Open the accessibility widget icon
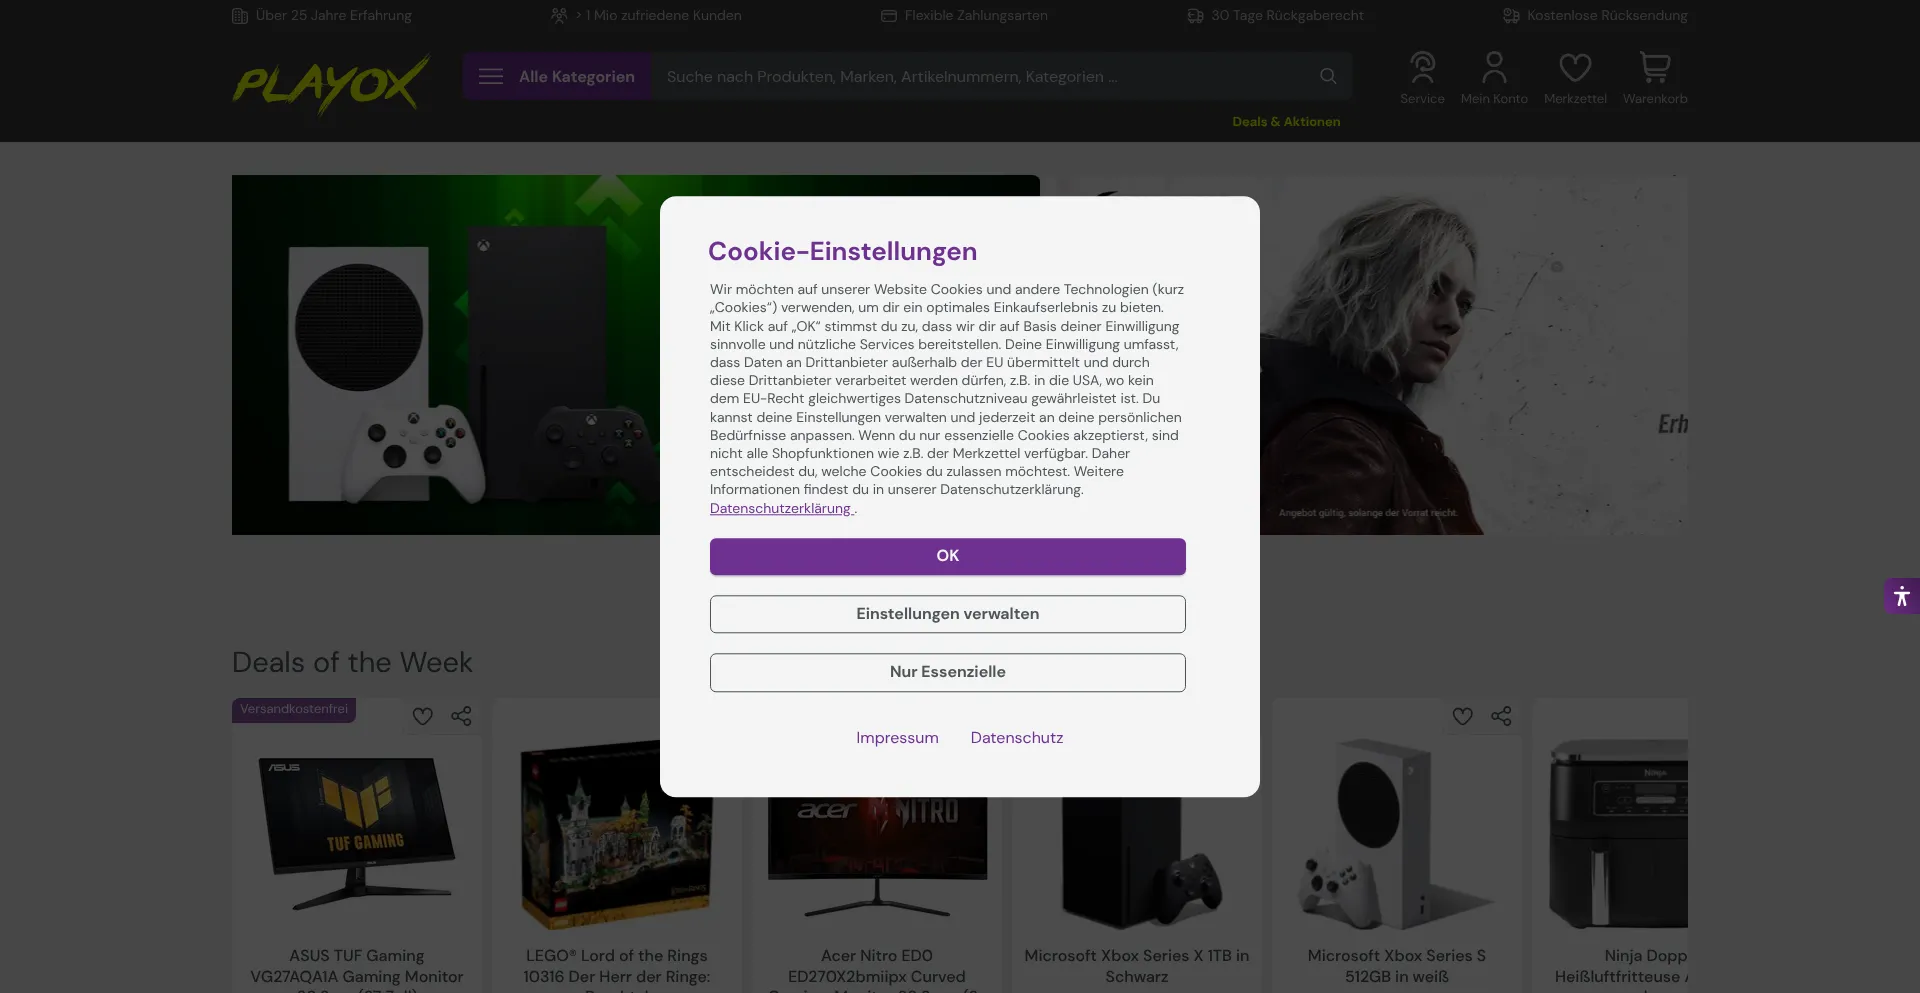 coord(1902,597)
